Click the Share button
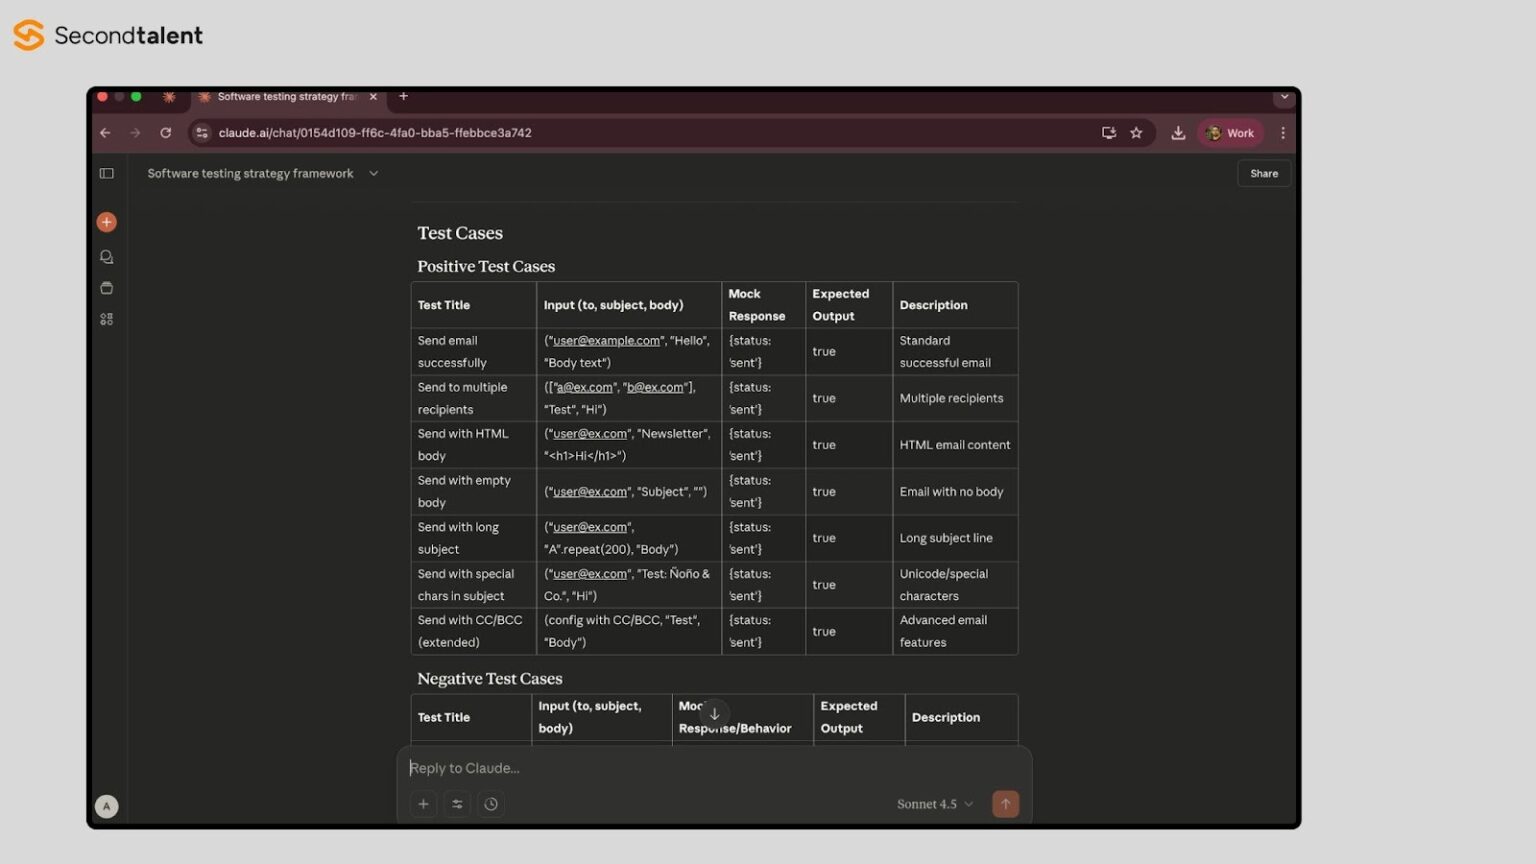This screenshot has width=1536, height=864. tap(1264, 173)
